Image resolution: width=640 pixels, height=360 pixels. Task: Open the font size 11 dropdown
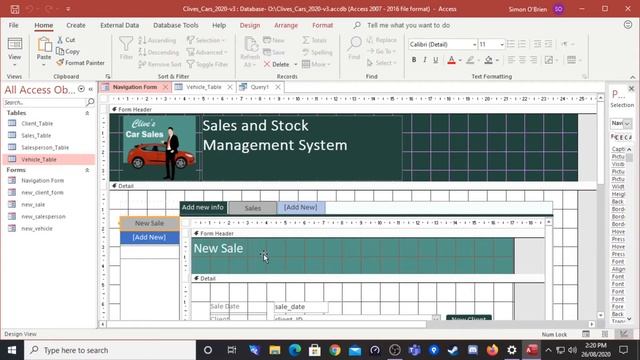(502, 44)
